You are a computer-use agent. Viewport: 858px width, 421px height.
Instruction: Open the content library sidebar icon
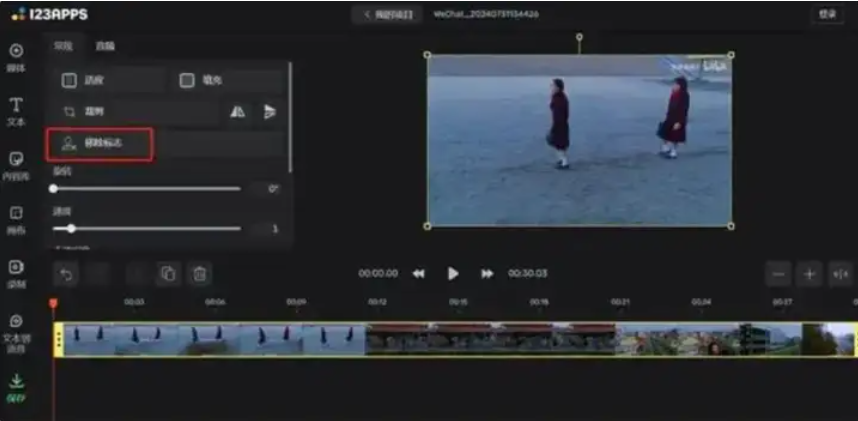point(16,164)
